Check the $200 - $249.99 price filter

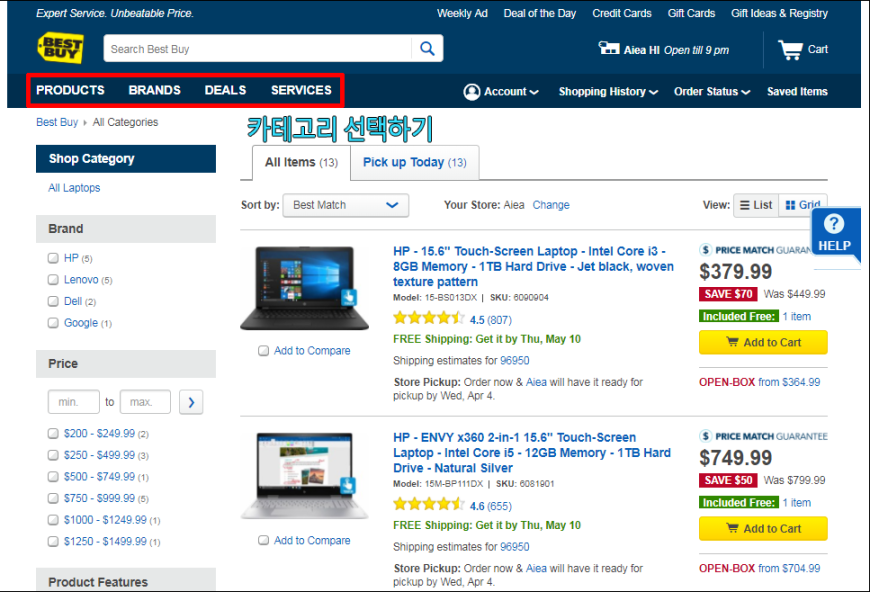click(53, 433)
